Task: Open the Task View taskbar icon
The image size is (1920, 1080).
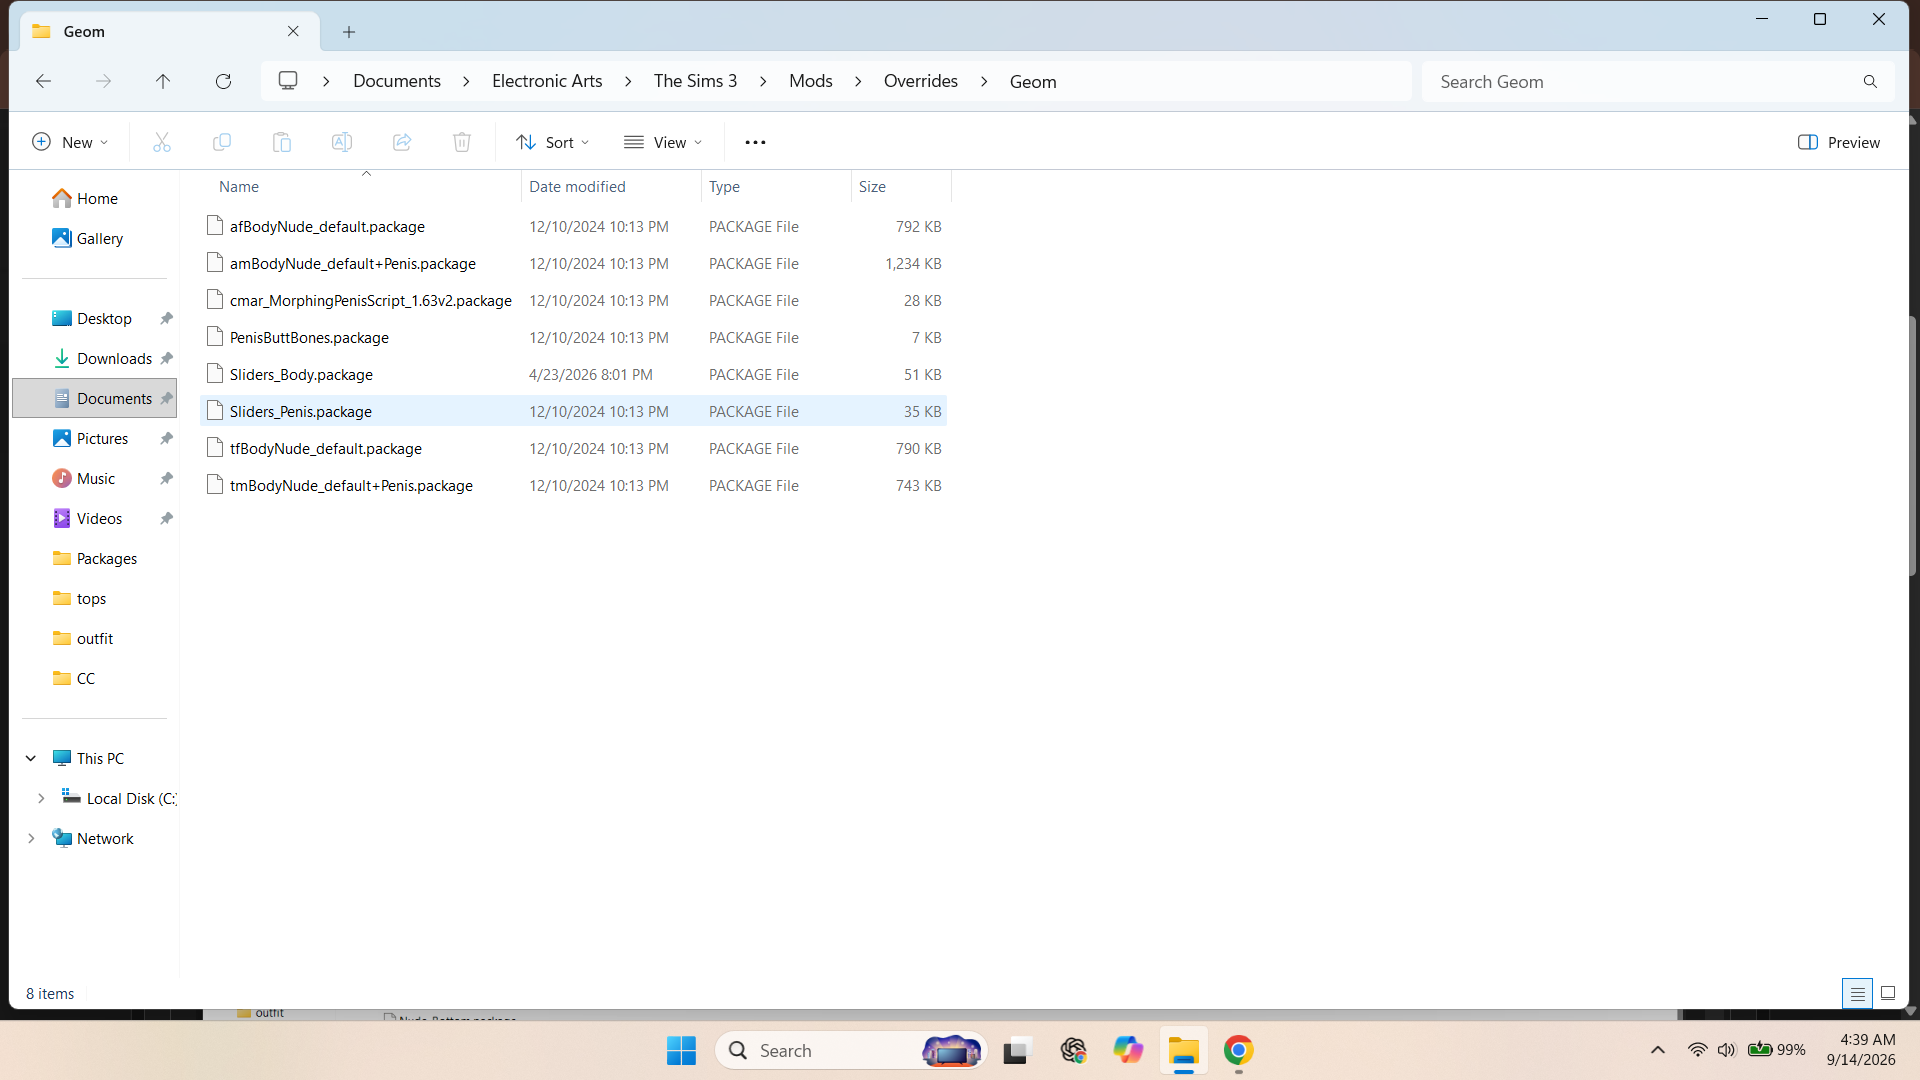Action: 1016,1050
